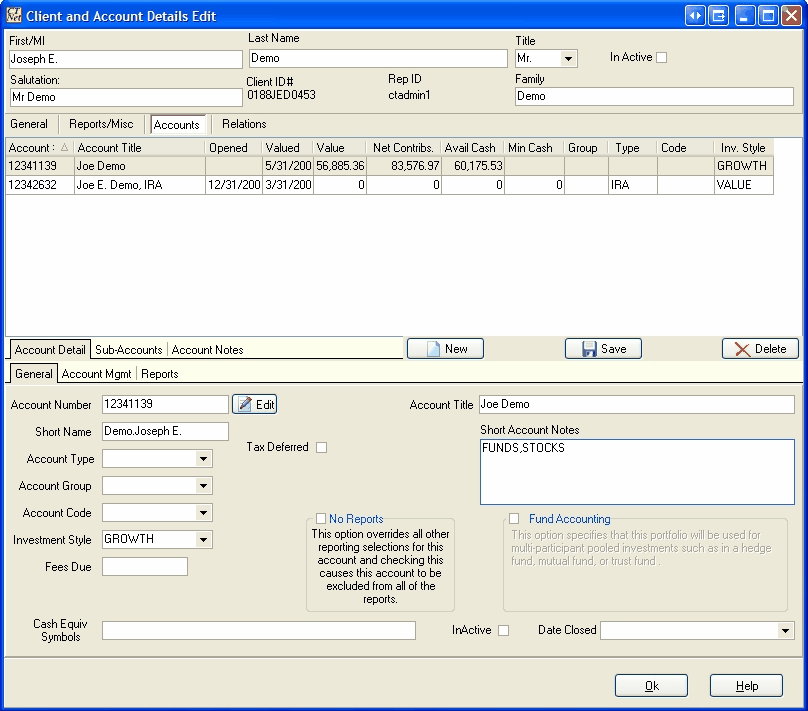Check the No Reports option
The height and width of the screenshot is (711, 808).
coord(321,519)
